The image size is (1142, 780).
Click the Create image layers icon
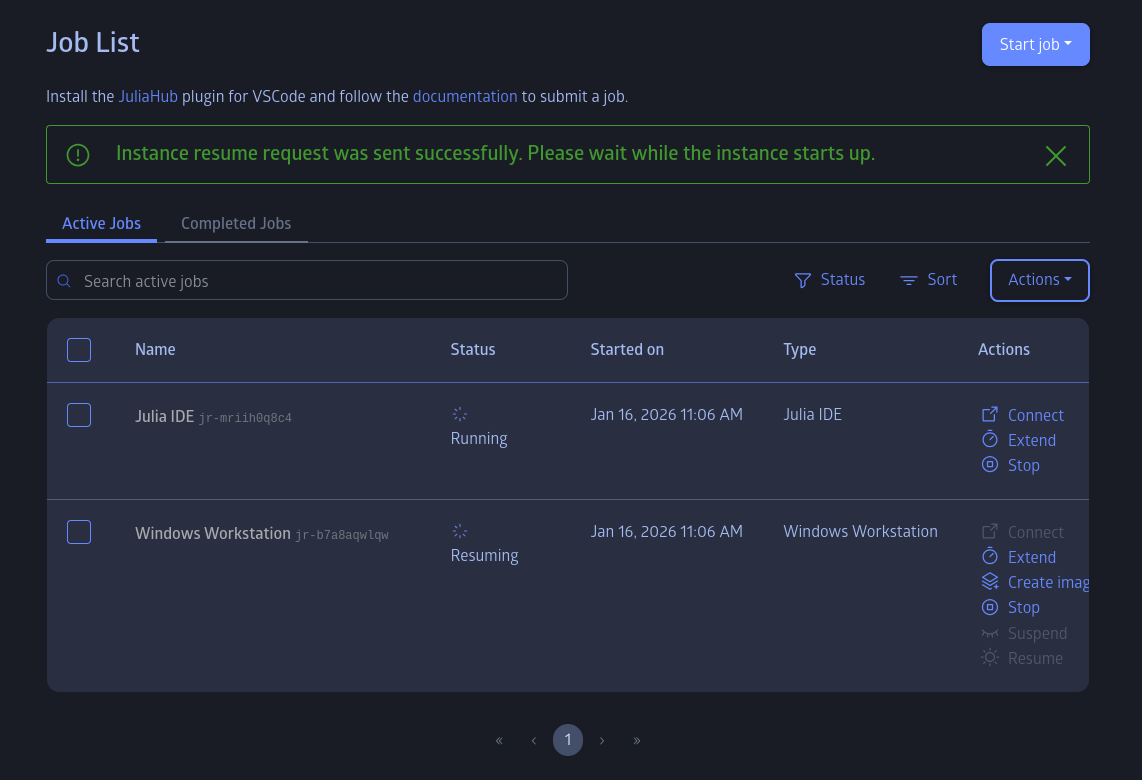point(989,581)
